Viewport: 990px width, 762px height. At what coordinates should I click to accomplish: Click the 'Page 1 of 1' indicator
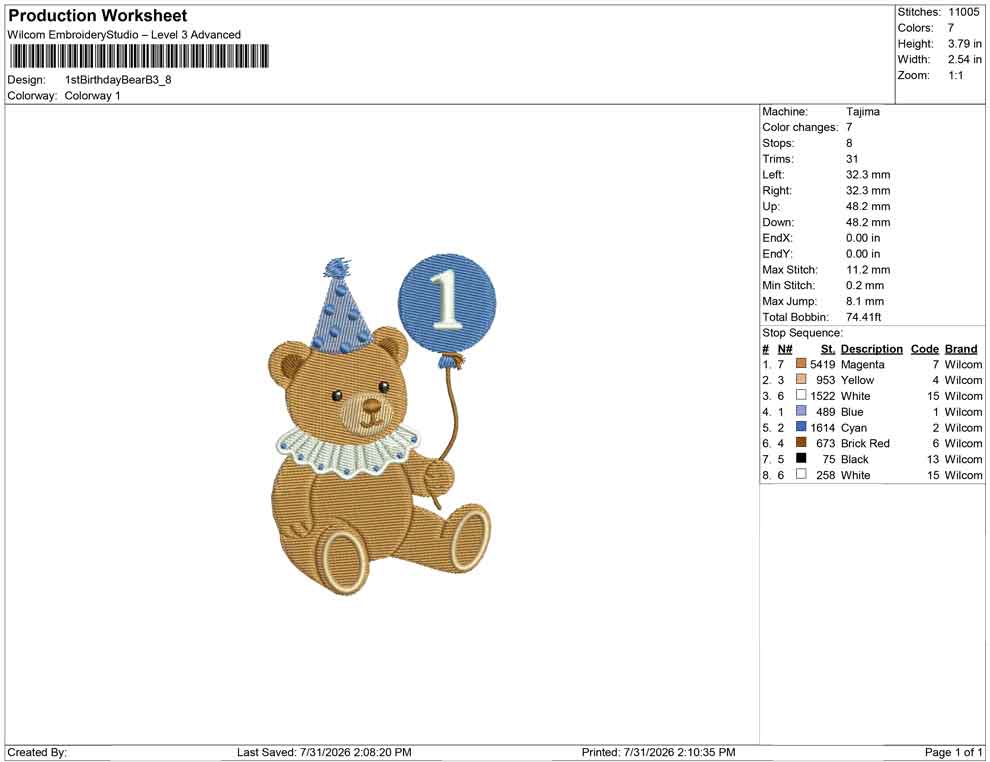(953, 752)
